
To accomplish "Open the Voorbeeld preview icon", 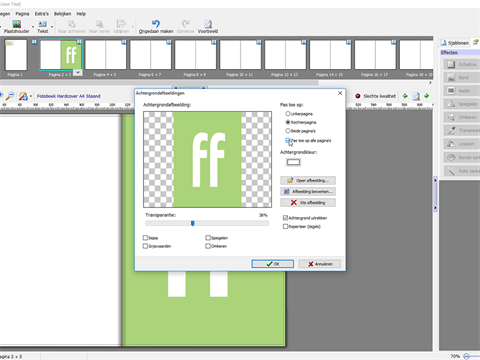I will click(x=208, y=24).
